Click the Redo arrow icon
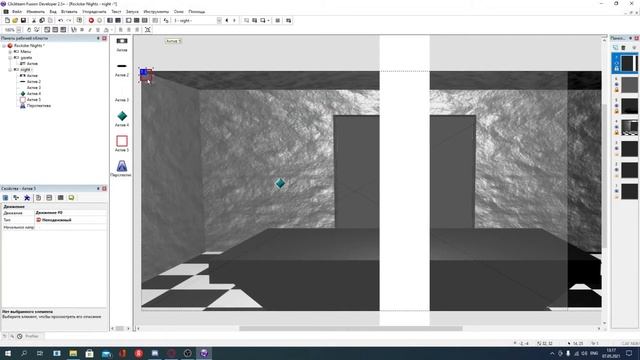The height and width of the screenshot is (360, 640). pos(69,20)
